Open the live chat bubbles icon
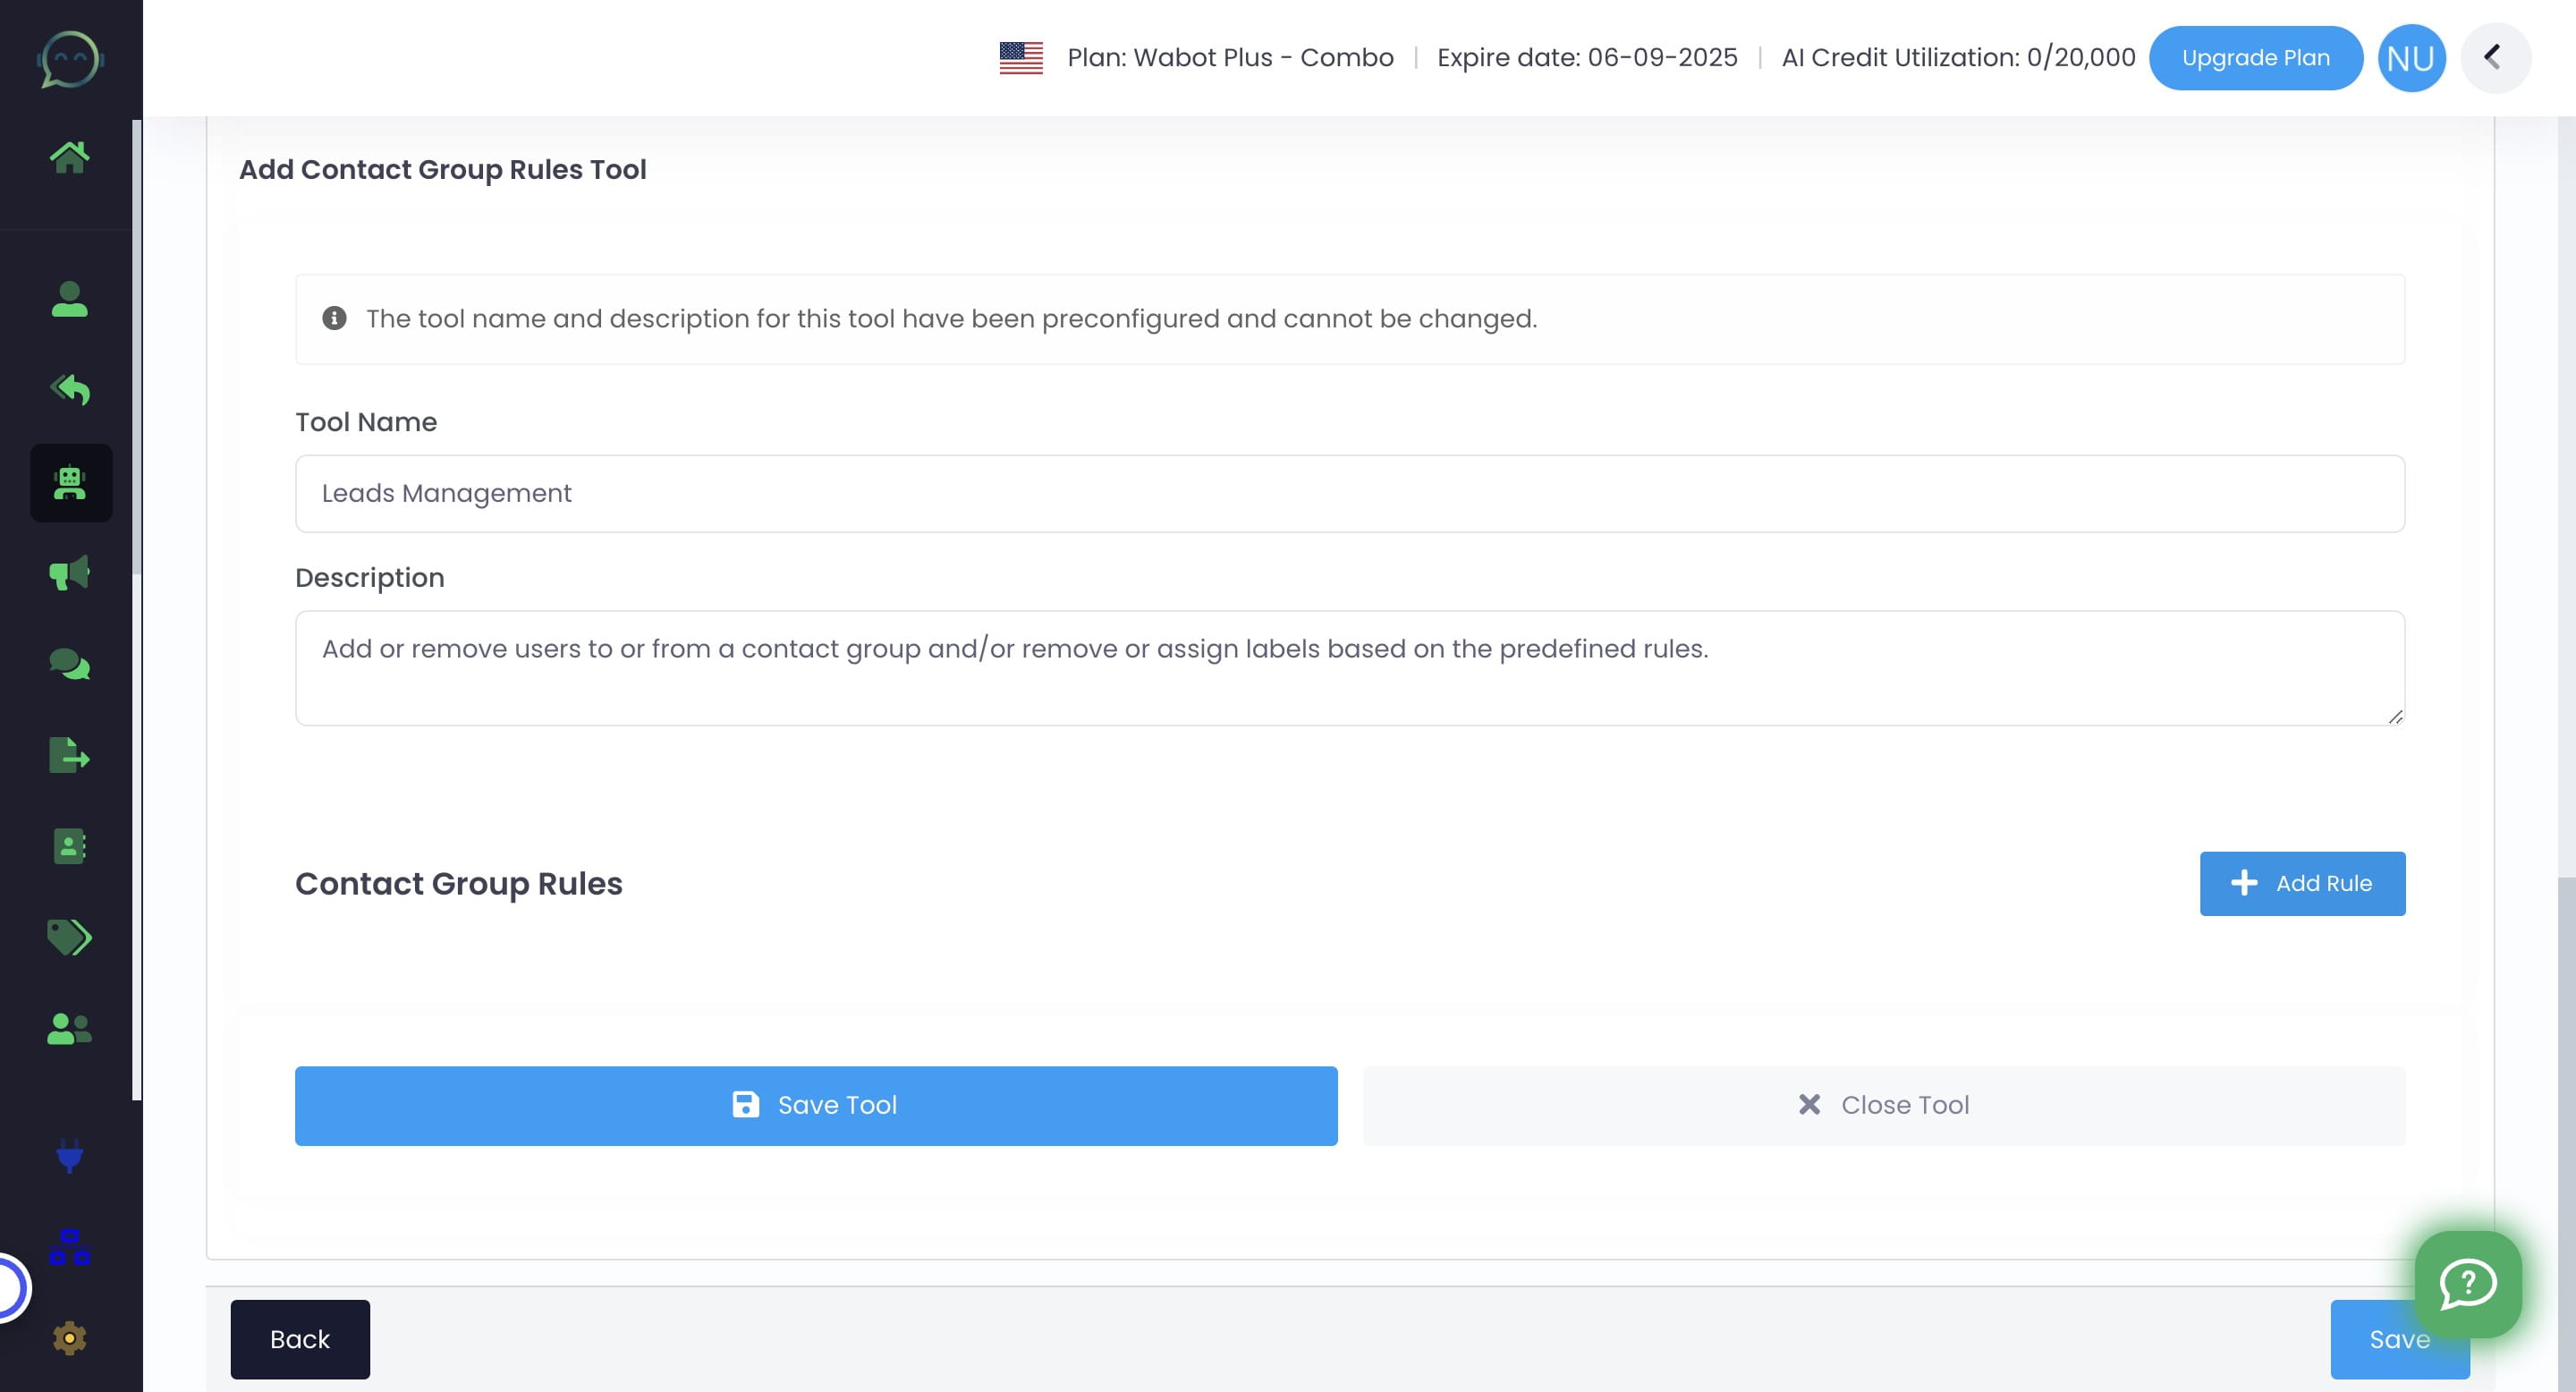The height and width of the screenshot is (1392, 2576). tap(70, 664)
